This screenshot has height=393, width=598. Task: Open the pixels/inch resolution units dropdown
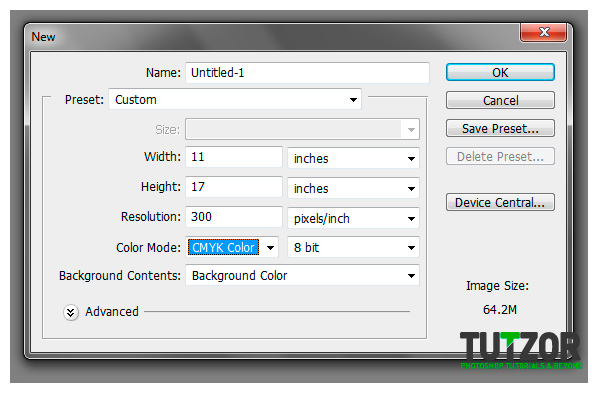tap(354, 218)
